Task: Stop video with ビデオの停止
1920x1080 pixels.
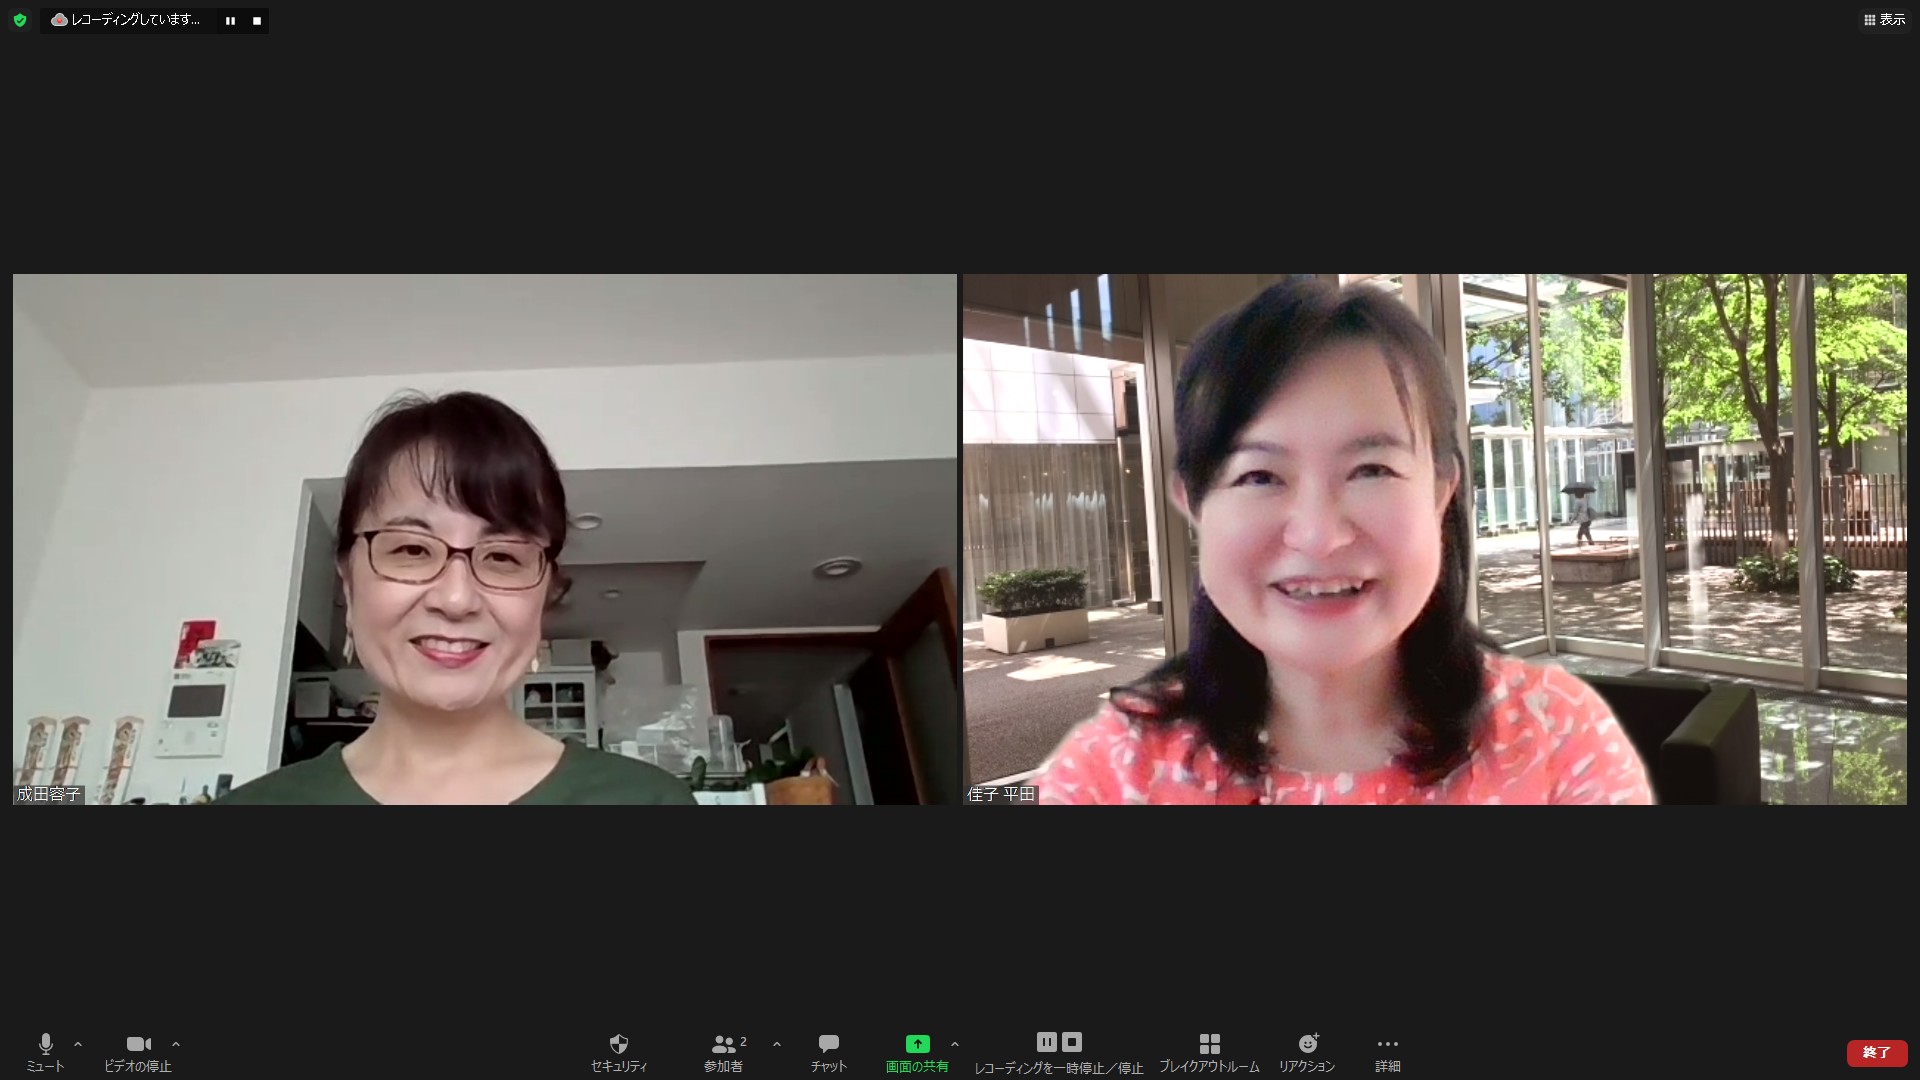Action: point(138,1052)
